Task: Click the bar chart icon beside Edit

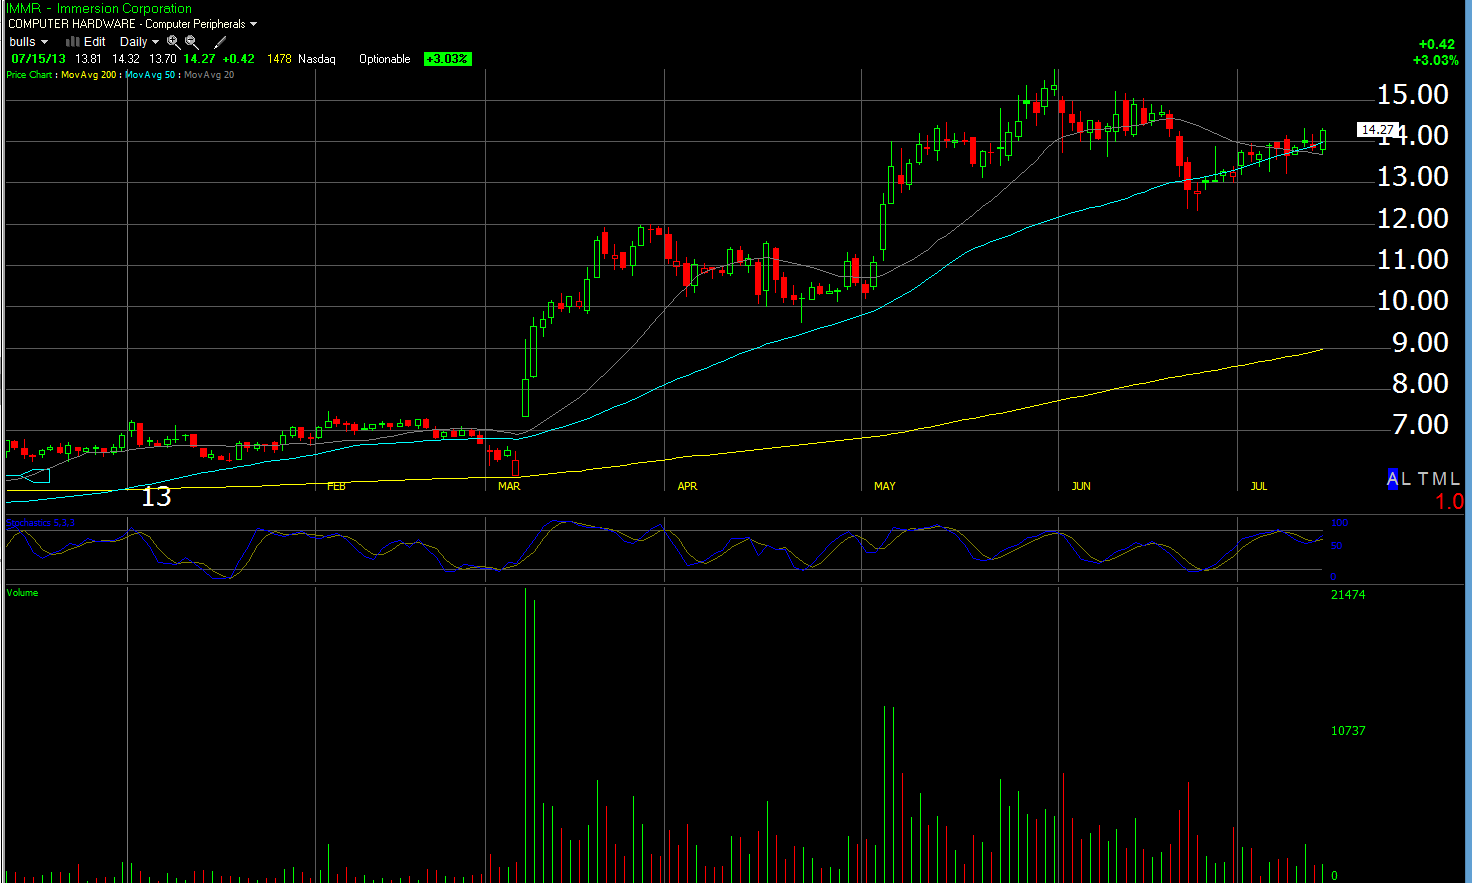Action: pyautogui.click(x=72, y=42)
